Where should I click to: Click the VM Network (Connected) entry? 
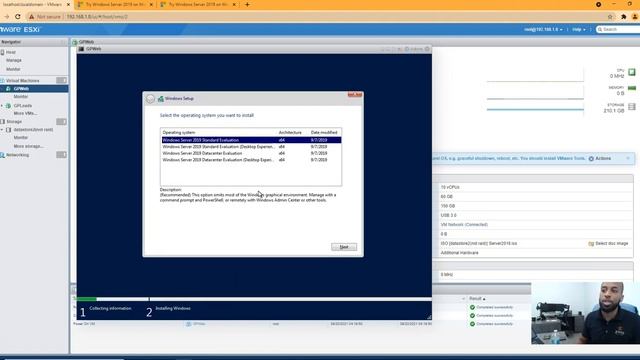tap(464, 225)
